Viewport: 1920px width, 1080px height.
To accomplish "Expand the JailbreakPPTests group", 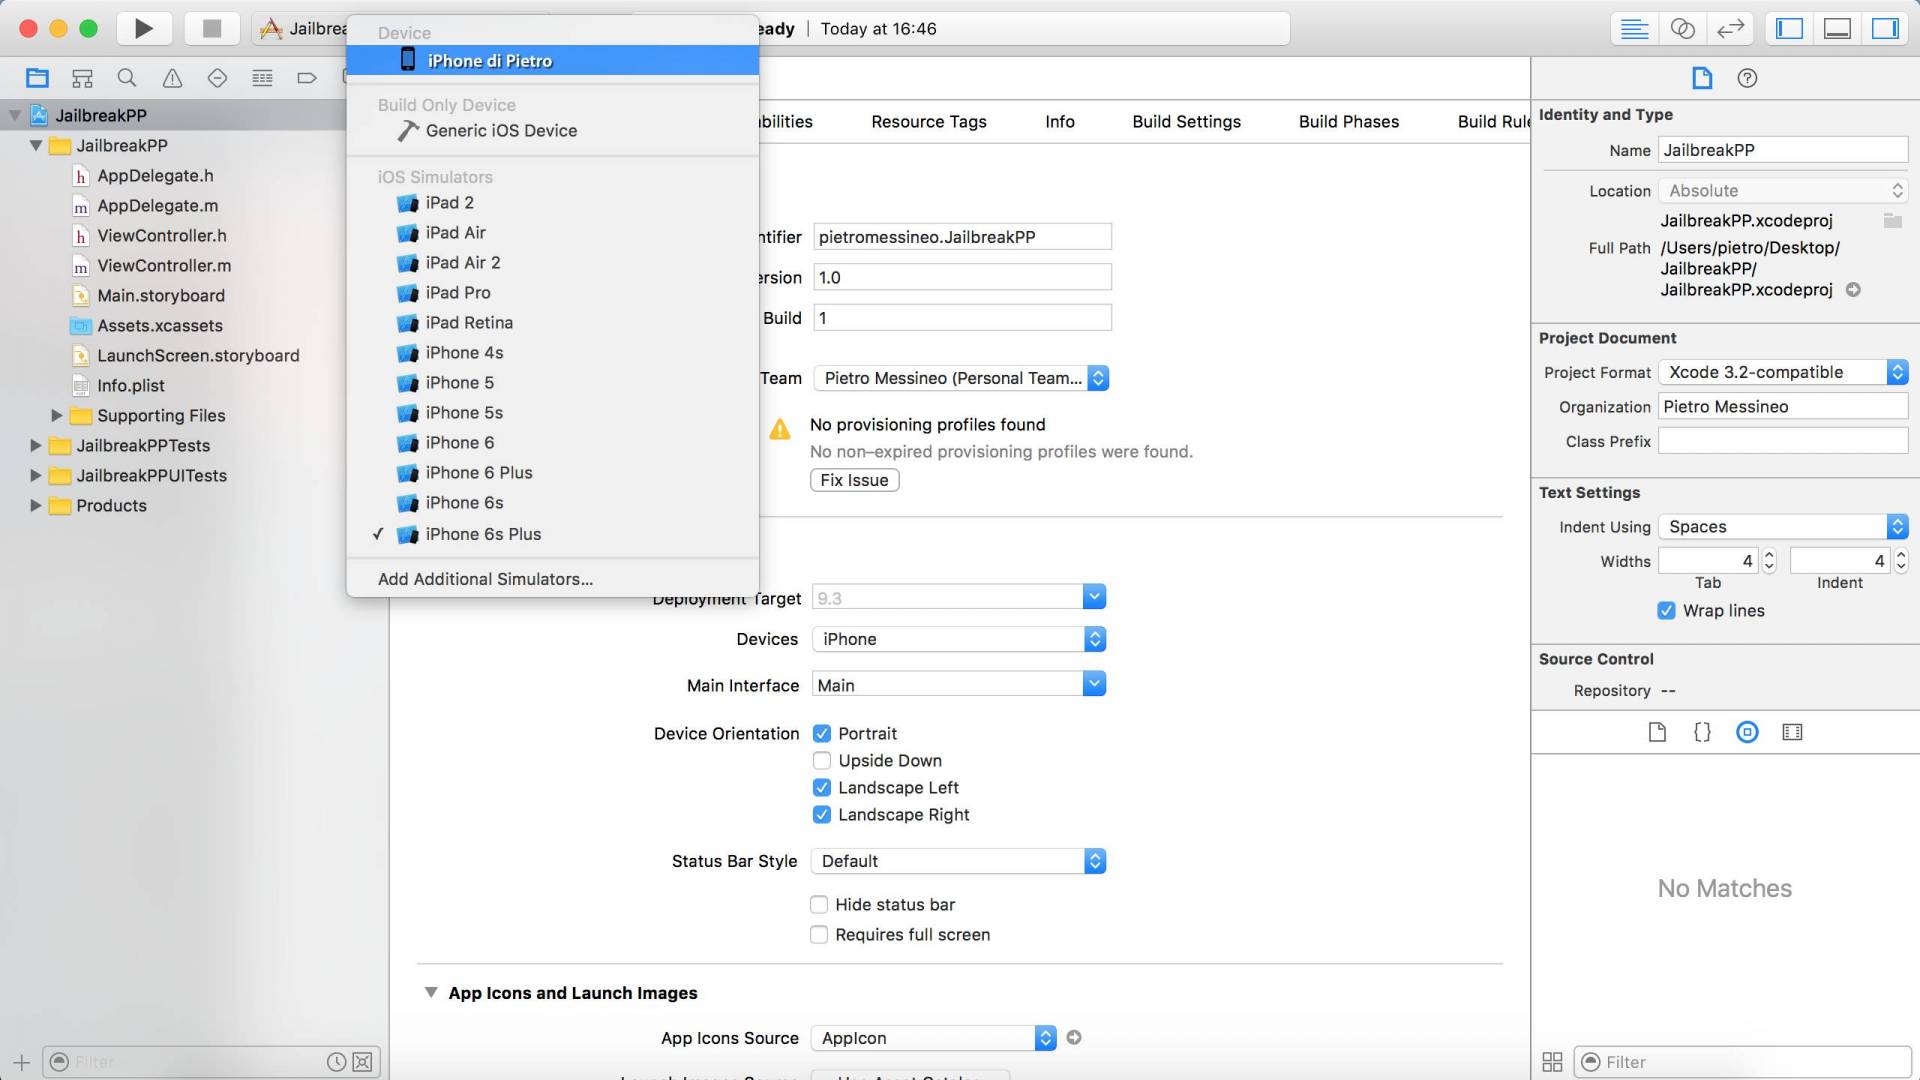I will [x=36, y=445].
